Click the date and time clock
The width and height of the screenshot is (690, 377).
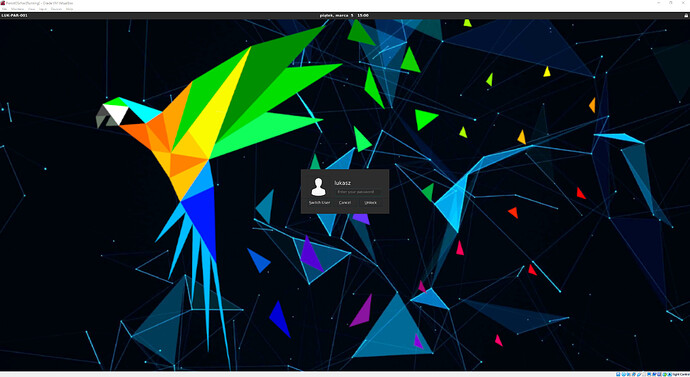click(344, 15)
